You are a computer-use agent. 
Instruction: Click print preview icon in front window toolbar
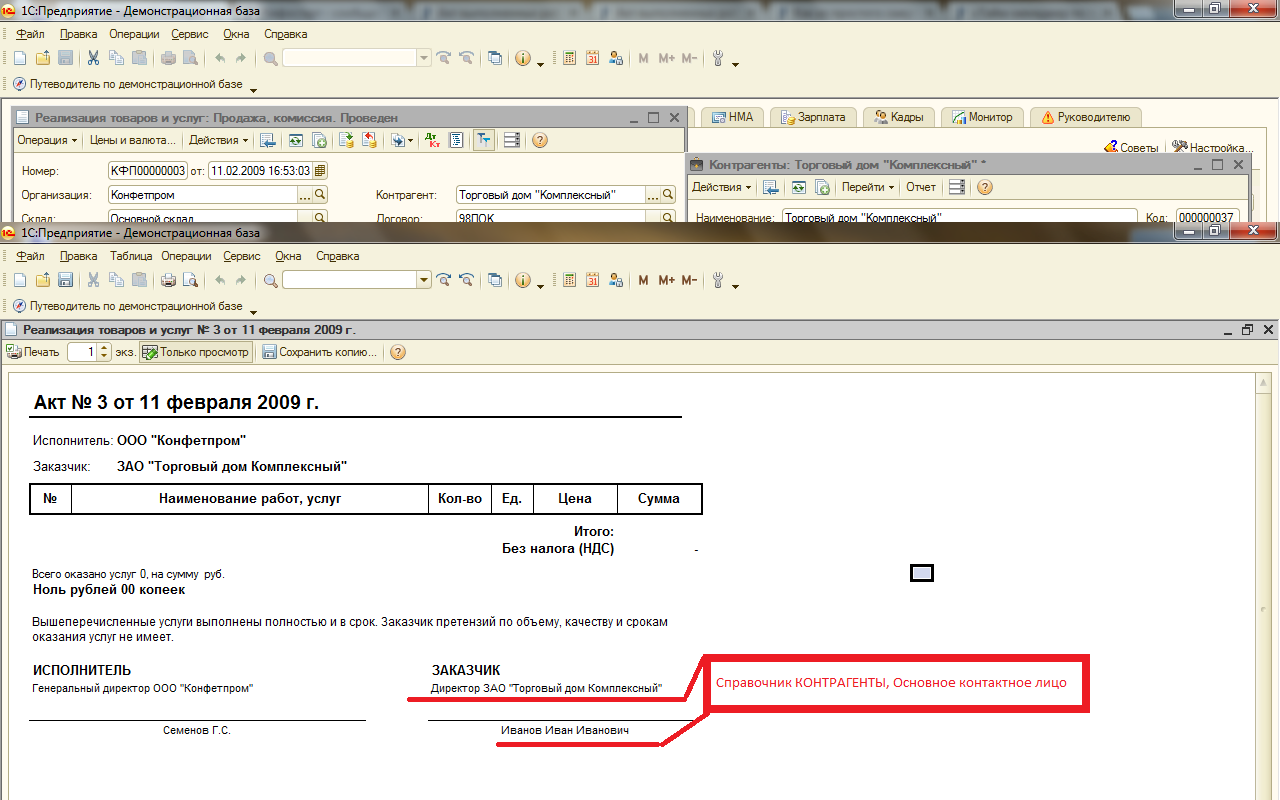[x=190, y=280]
